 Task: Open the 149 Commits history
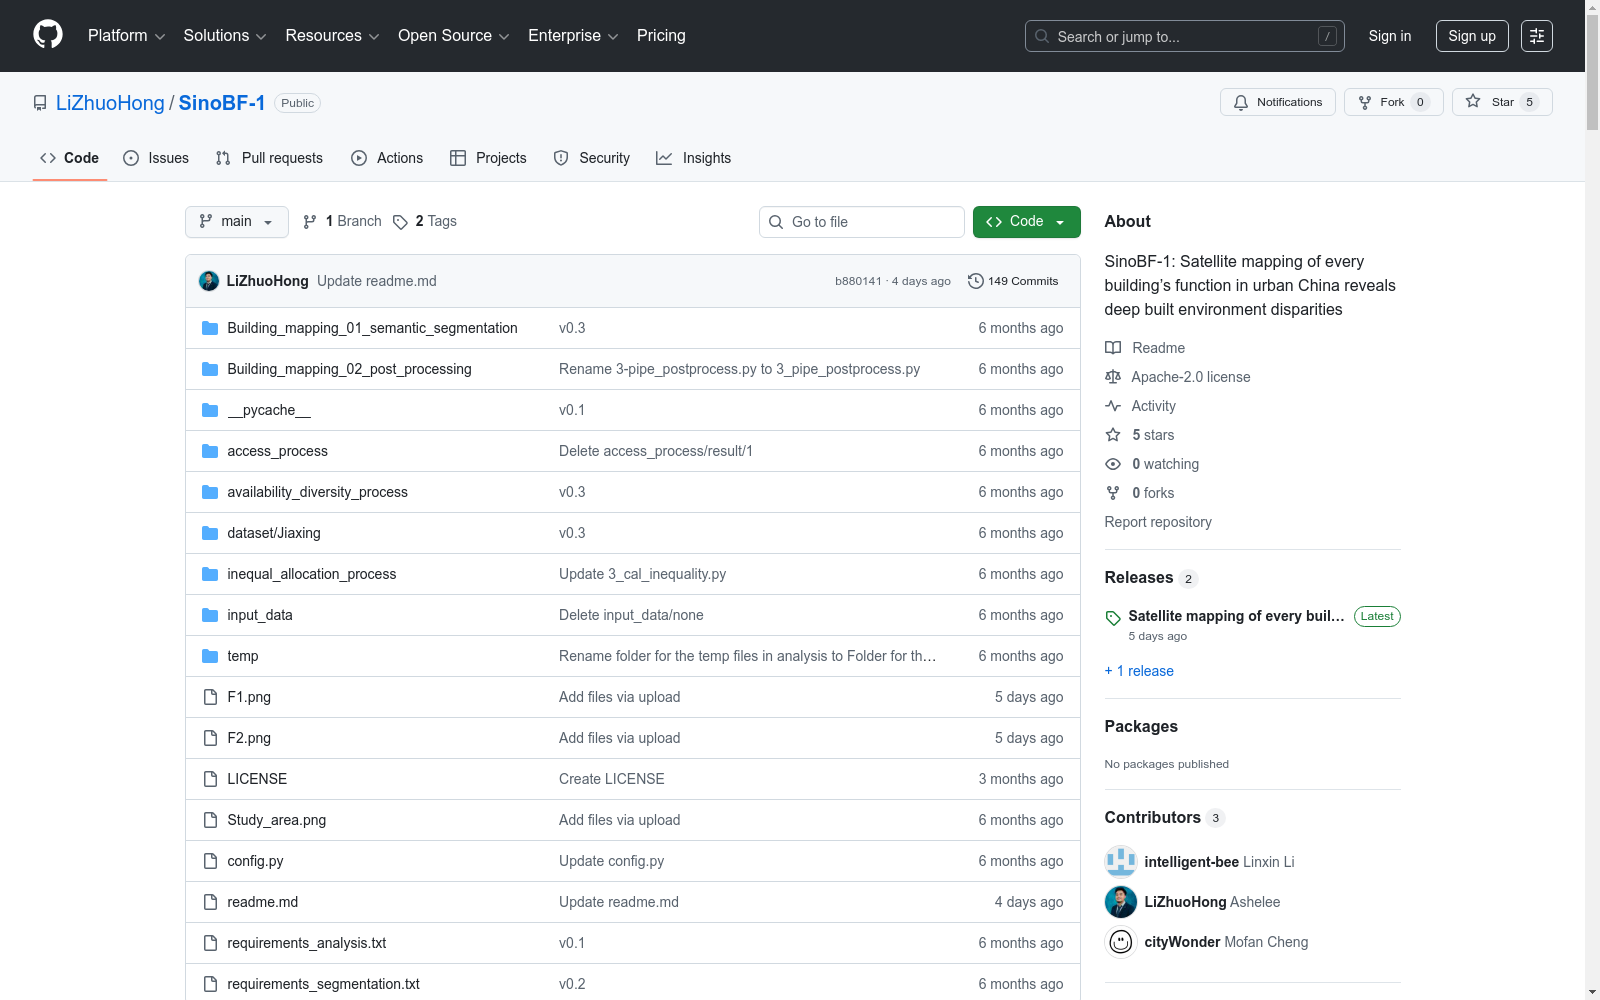[1013, 281]
